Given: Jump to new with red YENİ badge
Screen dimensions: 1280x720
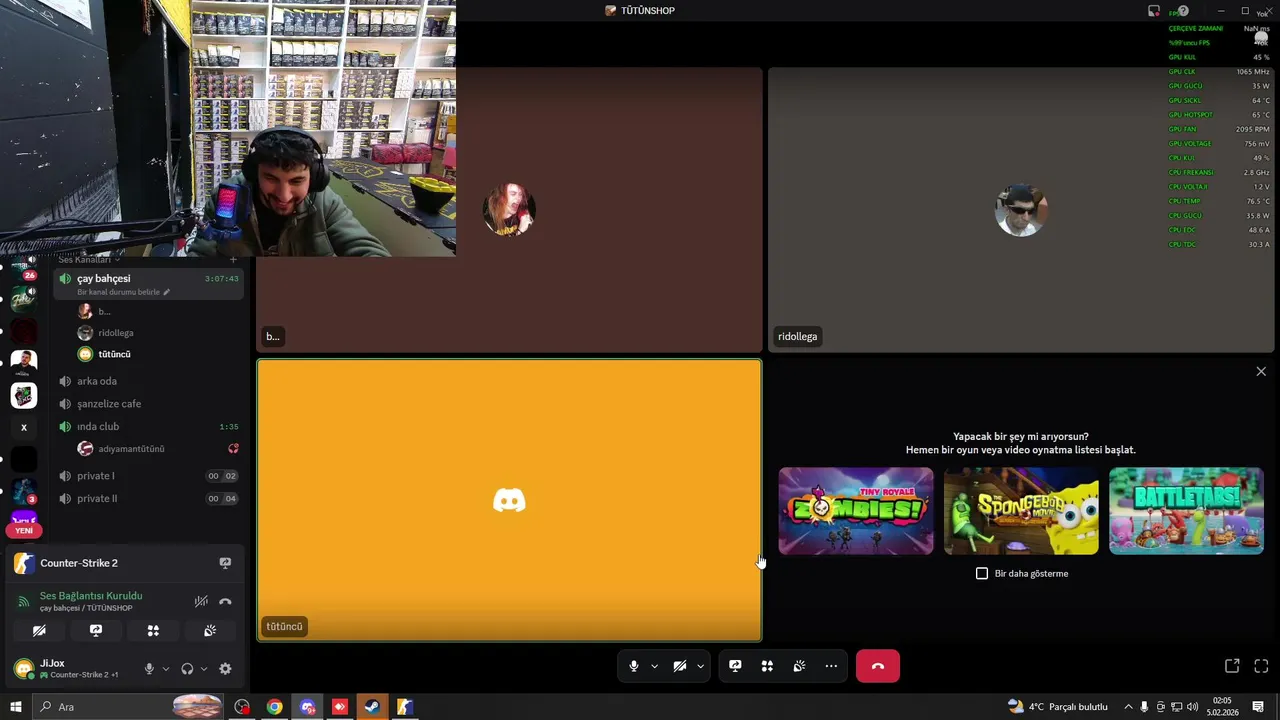Looking at the screenshot, I should (24, 530).
